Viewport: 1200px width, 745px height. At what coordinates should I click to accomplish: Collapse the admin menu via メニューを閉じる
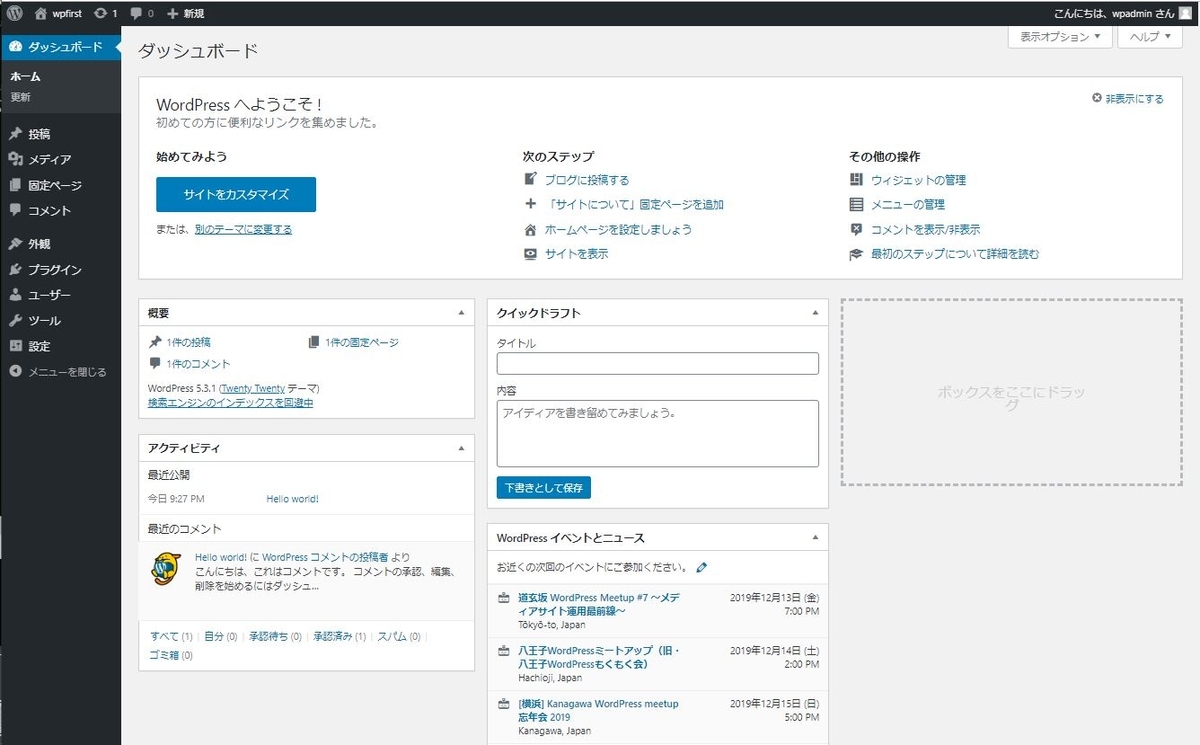coord(60,371)
